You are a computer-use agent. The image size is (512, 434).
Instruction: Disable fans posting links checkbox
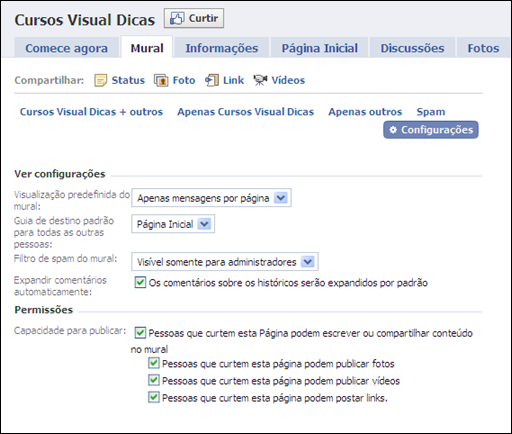tap(154, 397)
